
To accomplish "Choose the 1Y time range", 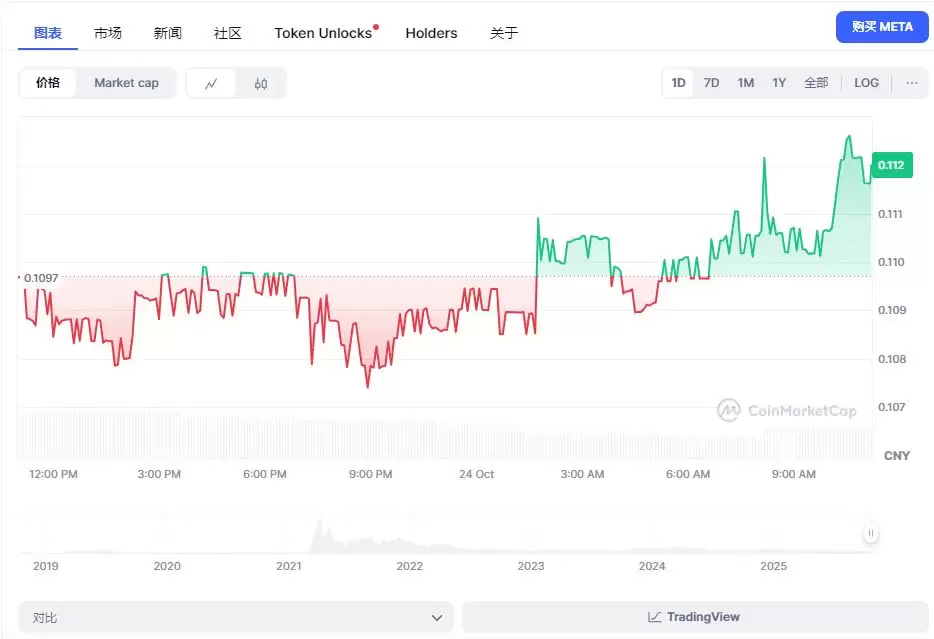I will tap(779, 83).
